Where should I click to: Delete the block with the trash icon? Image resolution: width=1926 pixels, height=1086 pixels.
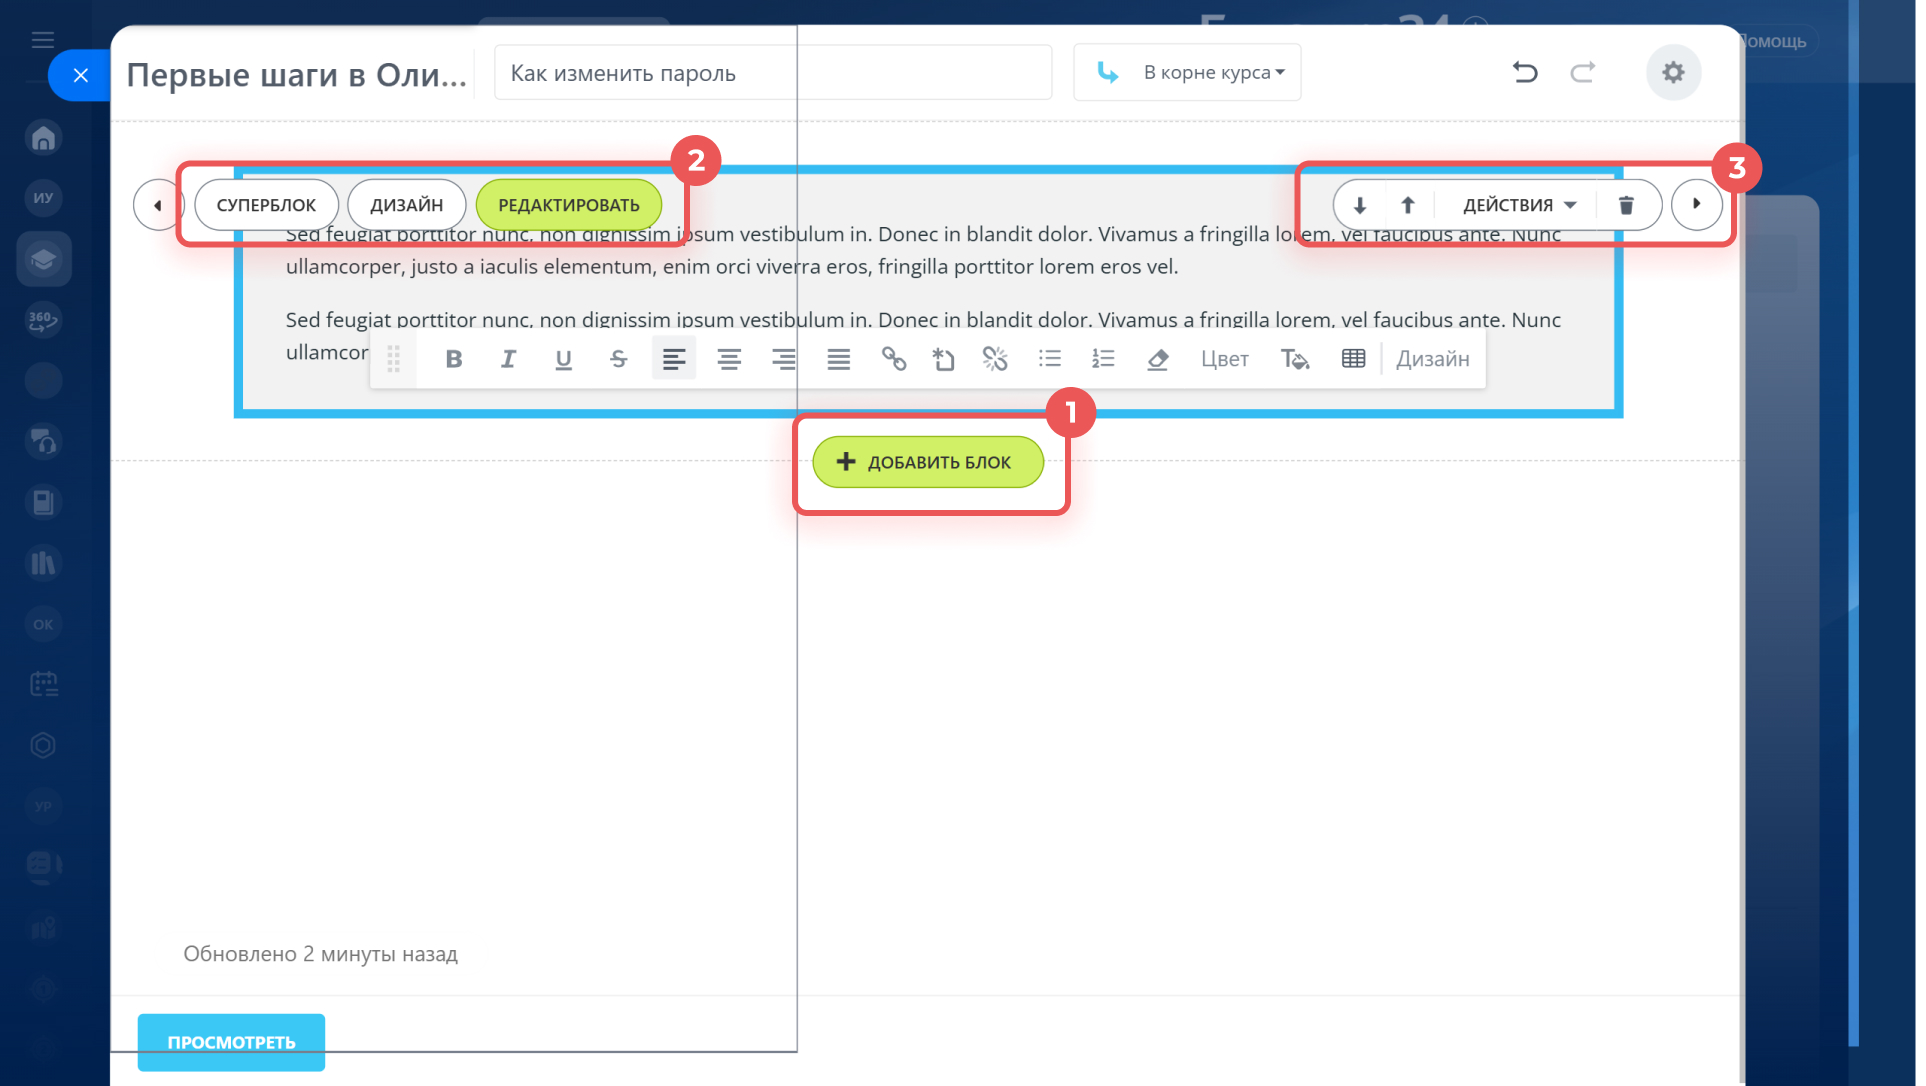(1626, 205)
